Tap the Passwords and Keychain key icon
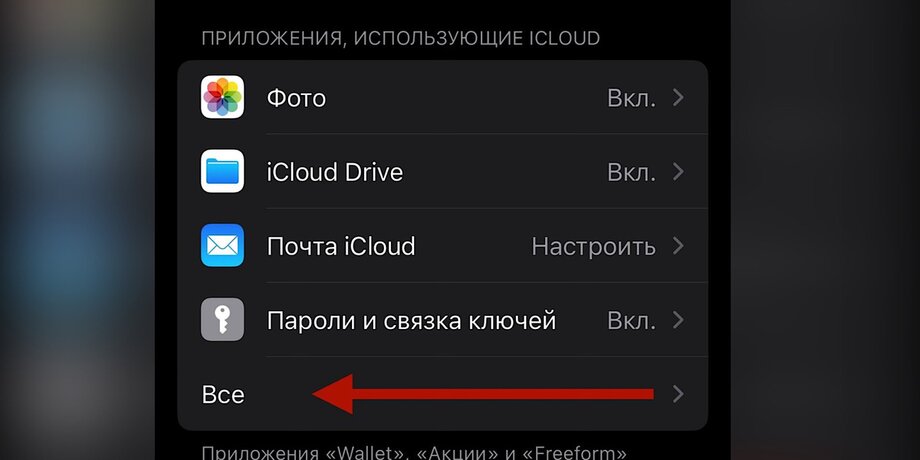 click(222, 321)
